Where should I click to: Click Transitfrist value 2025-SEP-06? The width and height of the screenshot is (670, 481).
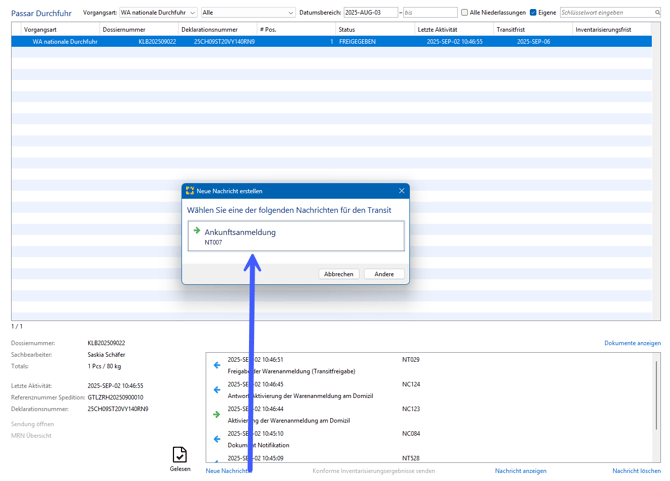(533, 41)
